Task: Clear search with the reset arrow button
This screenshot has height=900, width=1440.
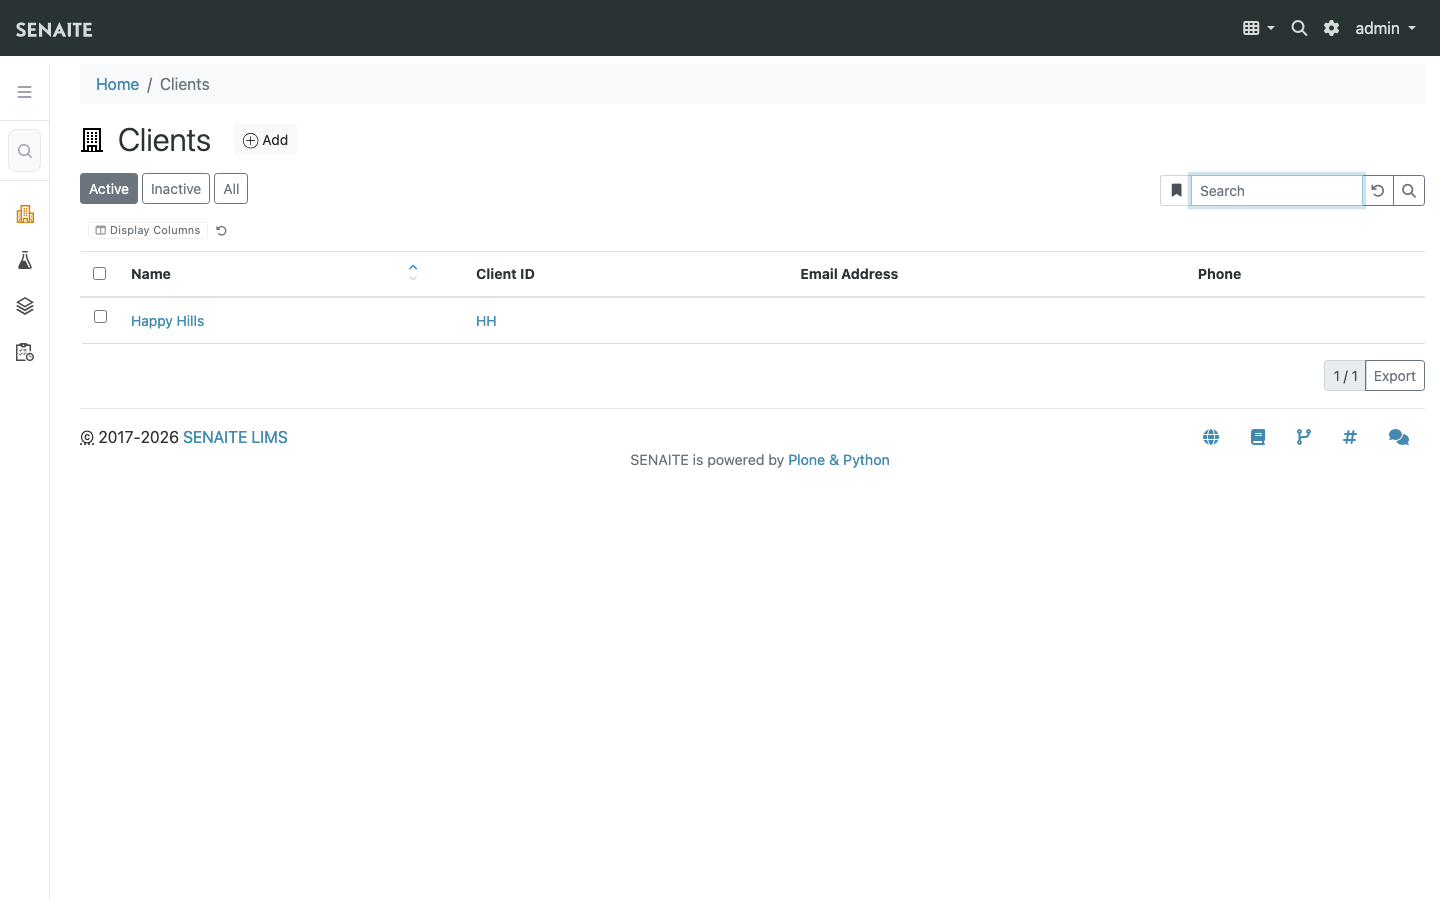Action: 1378,190
